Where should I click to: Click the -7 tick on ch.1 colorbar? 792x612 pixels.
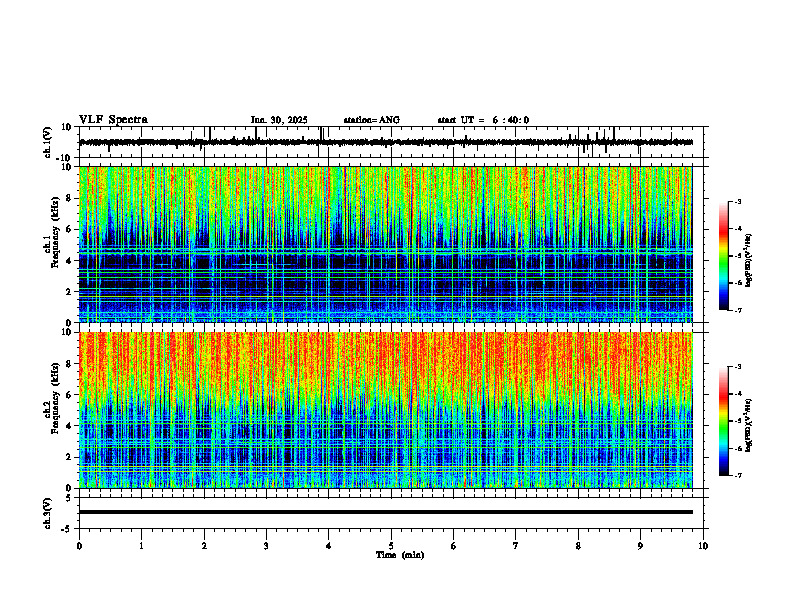tap(738, 310)
